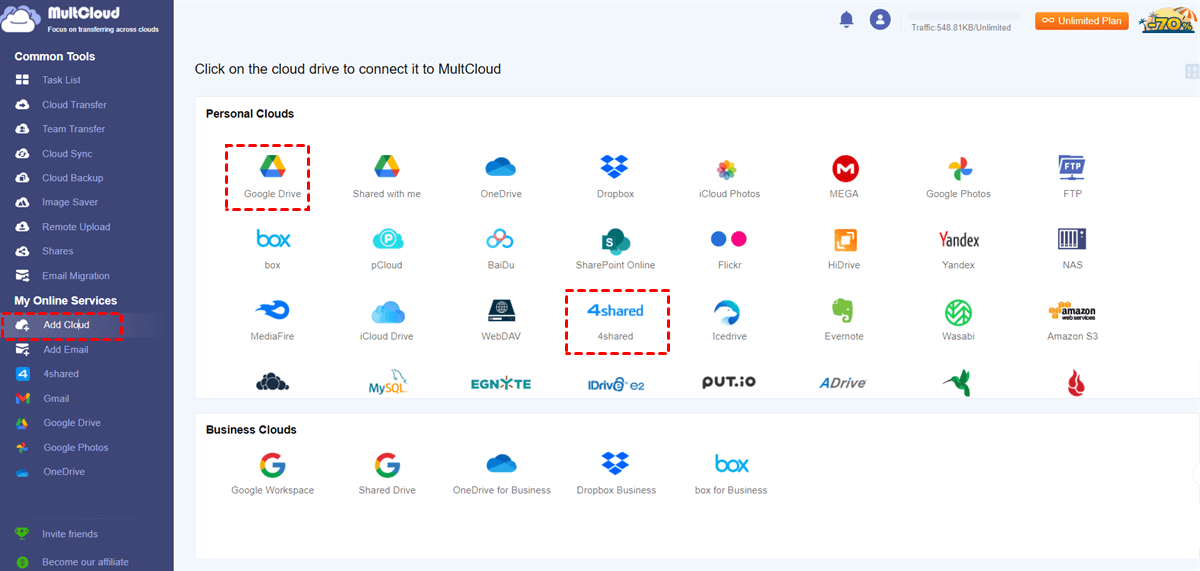This screenshot has height=571, width=1200.
Task: Add the OneDrive personal cloud
Action: point(501,177)
